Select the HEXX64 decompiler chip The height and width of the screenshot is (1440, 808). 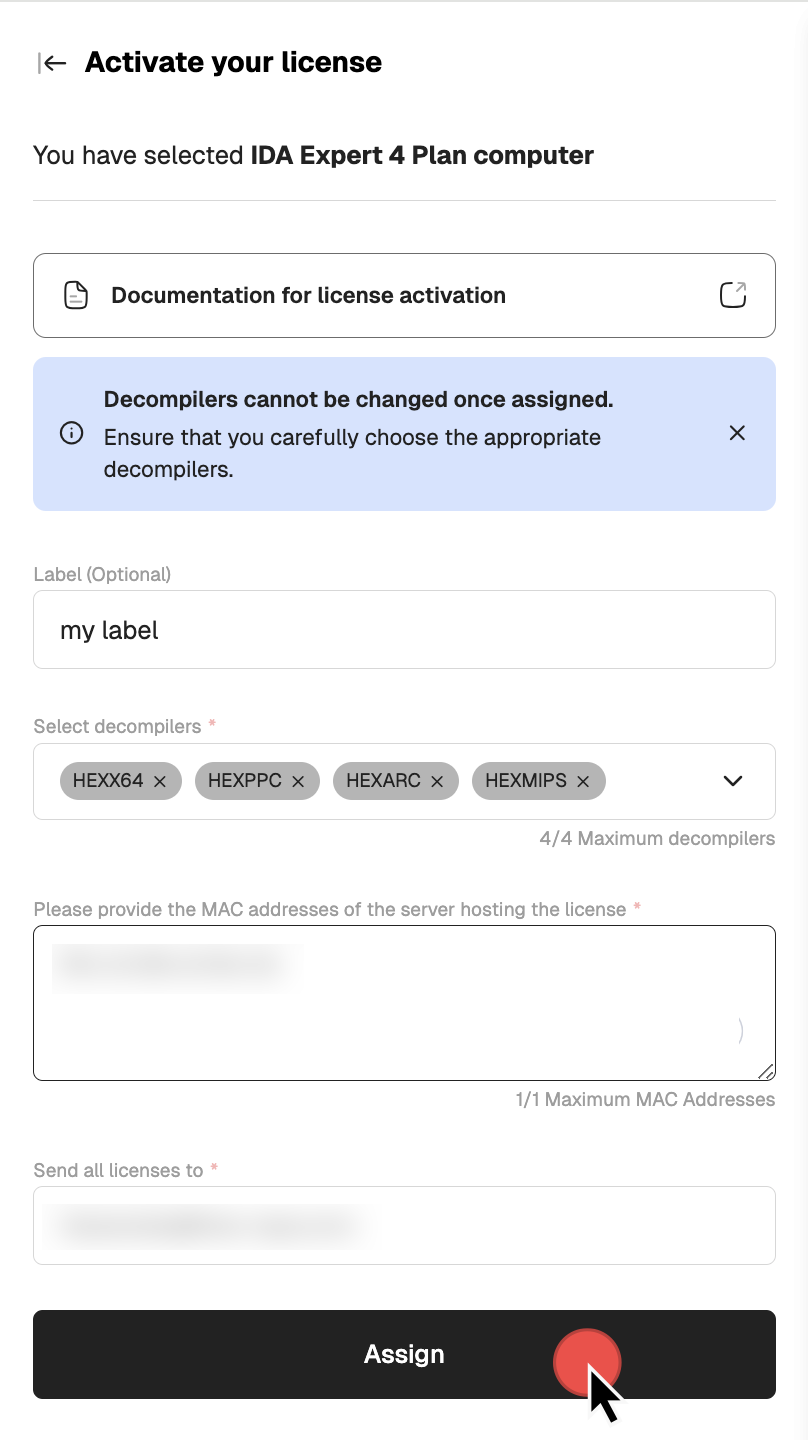pyautogui.click(x=108, y=781)
